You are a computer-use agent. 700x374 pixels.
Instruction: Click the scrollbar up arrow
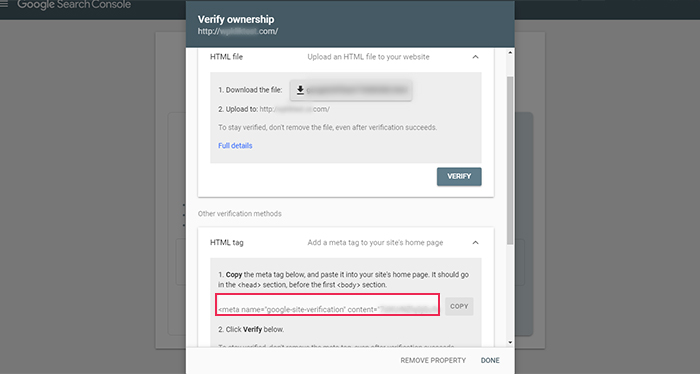(x=510, y=53)
